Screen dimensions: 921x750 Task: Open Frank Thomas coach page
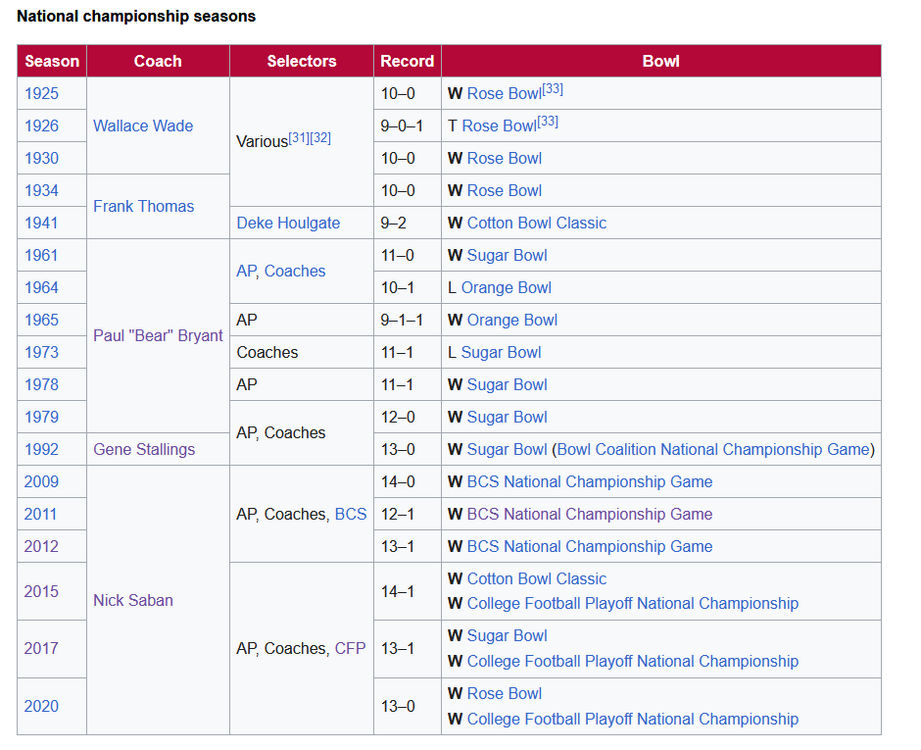(x=143, y=206)
